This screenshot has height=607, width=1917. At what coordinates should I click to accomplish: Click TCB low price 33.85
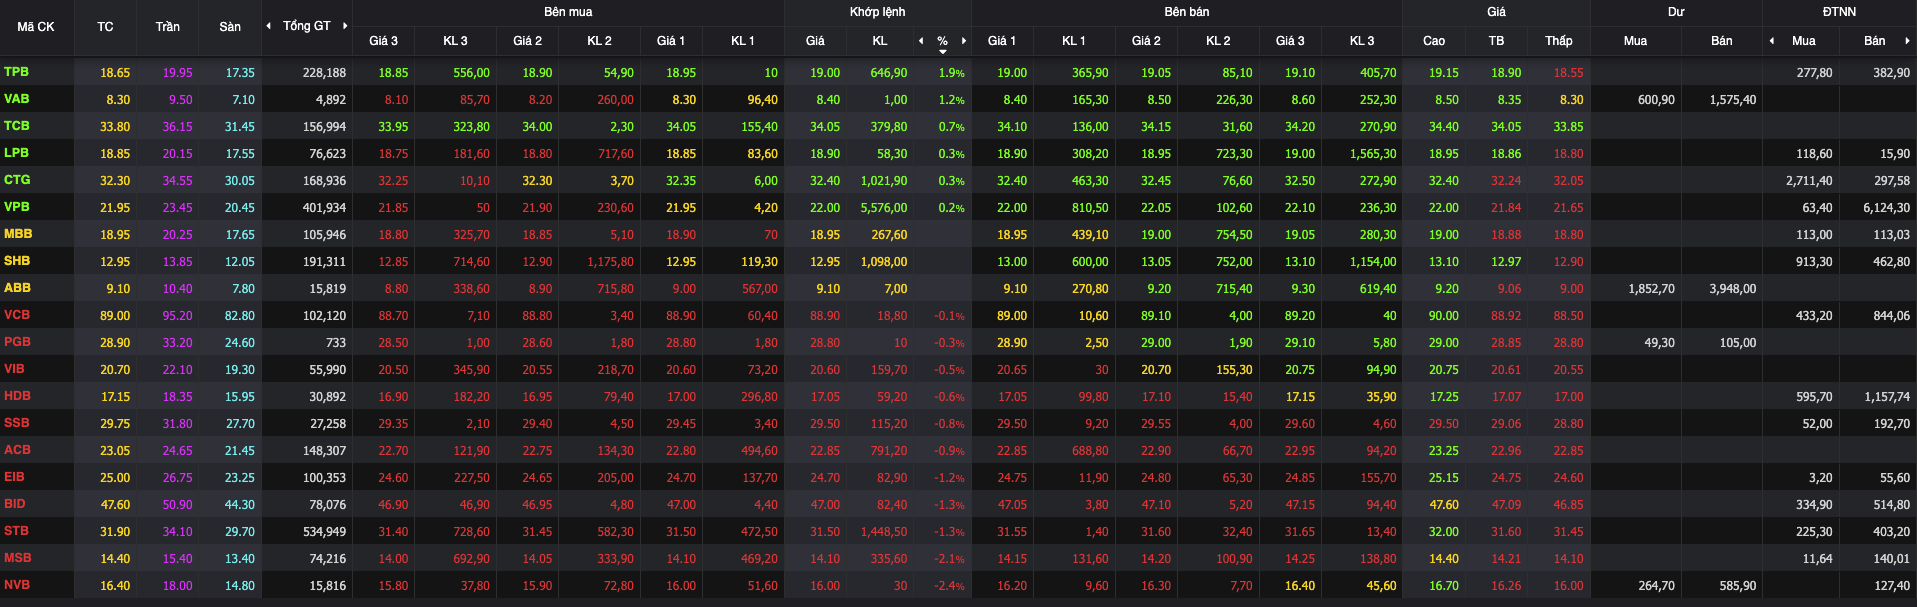click(x=1568, y=127)
